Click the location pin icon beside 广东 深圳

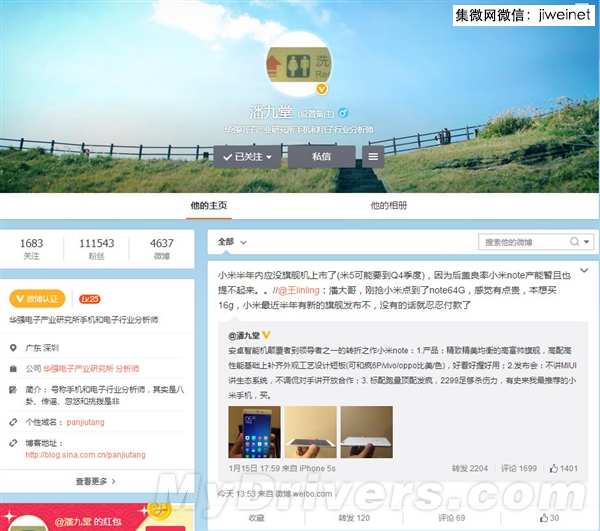13,348
